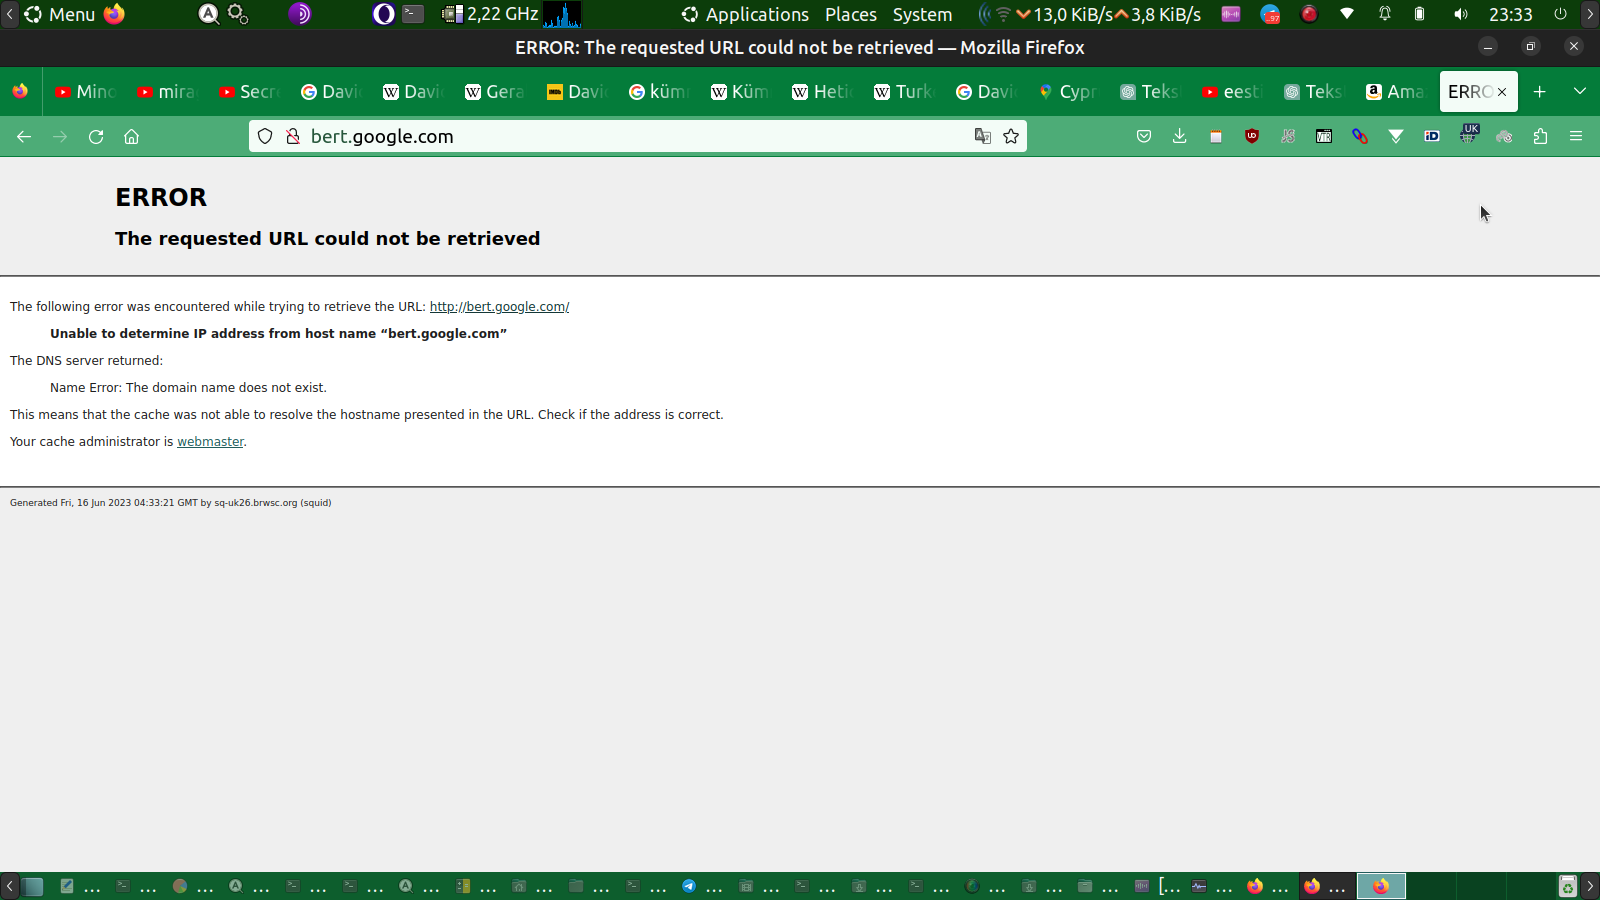Open the System menu

(922, 15)
